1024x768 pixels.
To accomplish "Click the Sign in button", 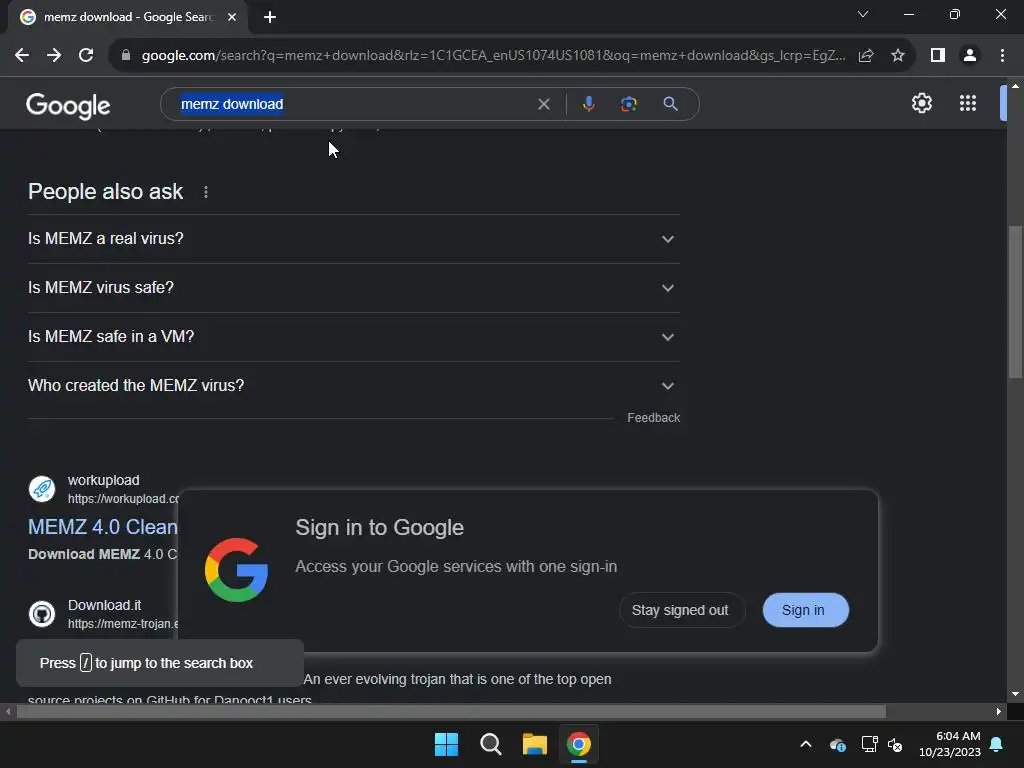I will tap(805, 610).
